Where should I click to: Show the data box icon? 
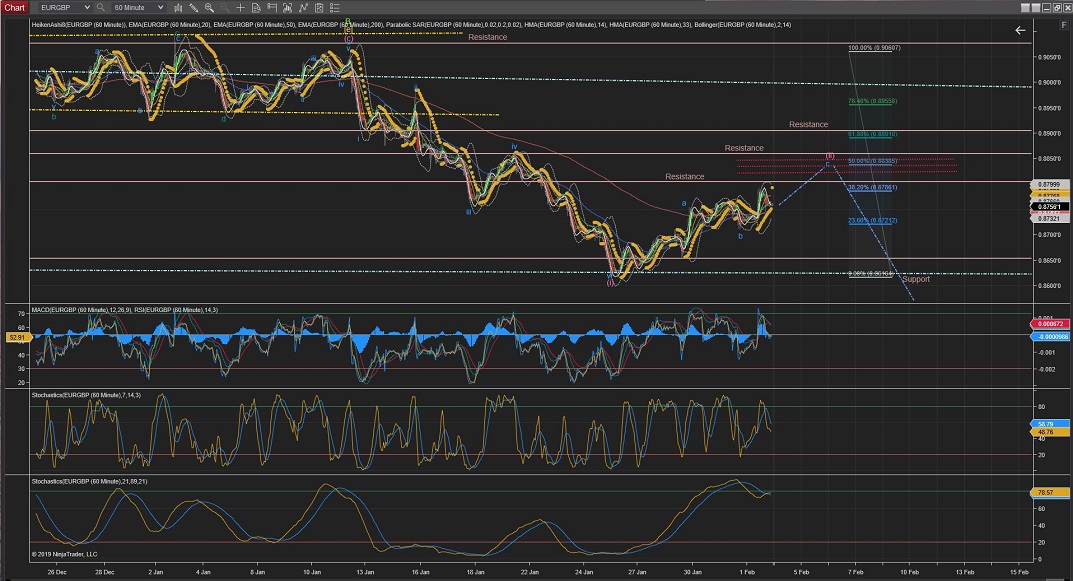(256, 7)
